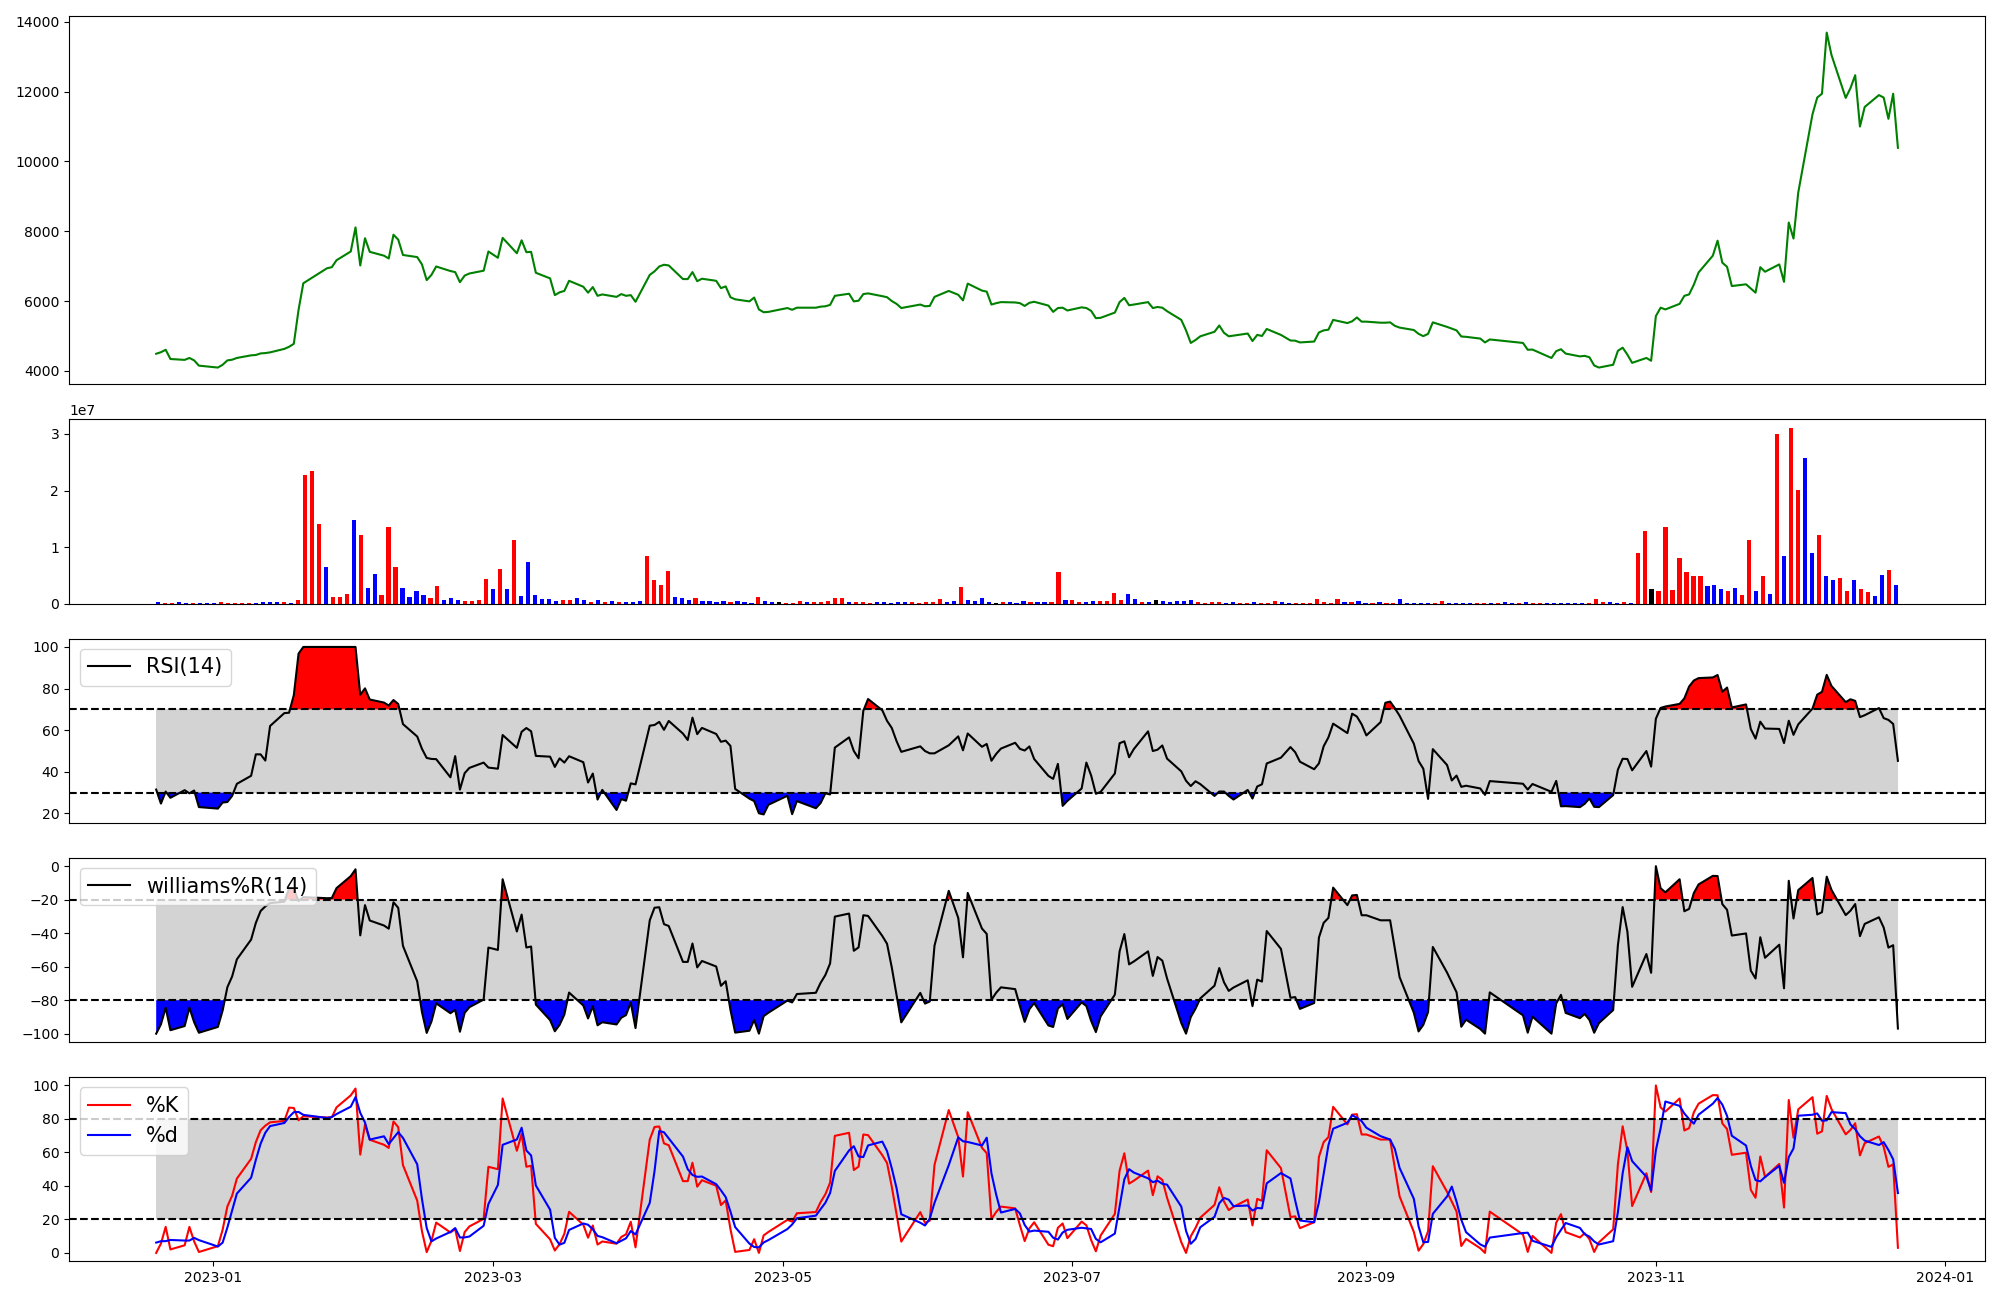The width and height of the screenshot is (2000, 1300).
Task: Click the 2023-11 x-axis date label
Action: (x=1656, y=1277)
